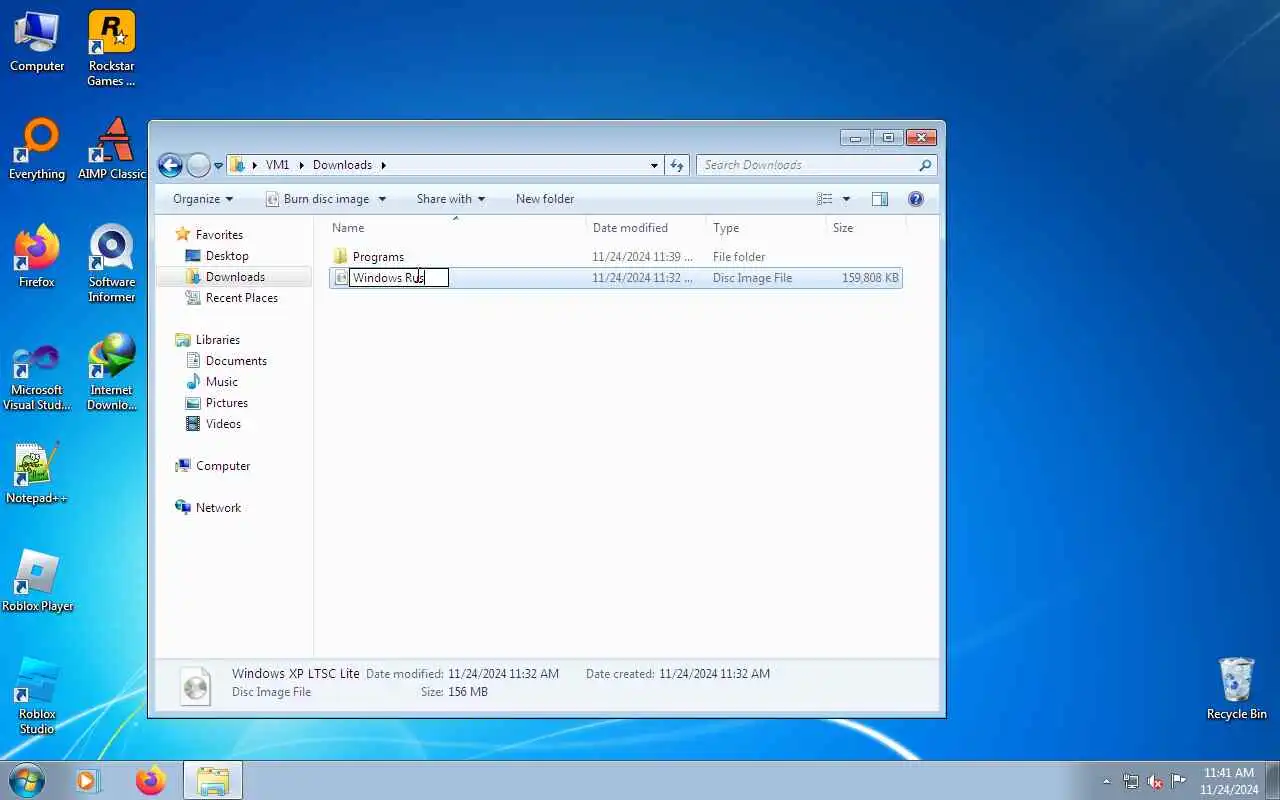Sort by the Size column header
Screen dimensions: 1280x800
[x=866, y=228]
